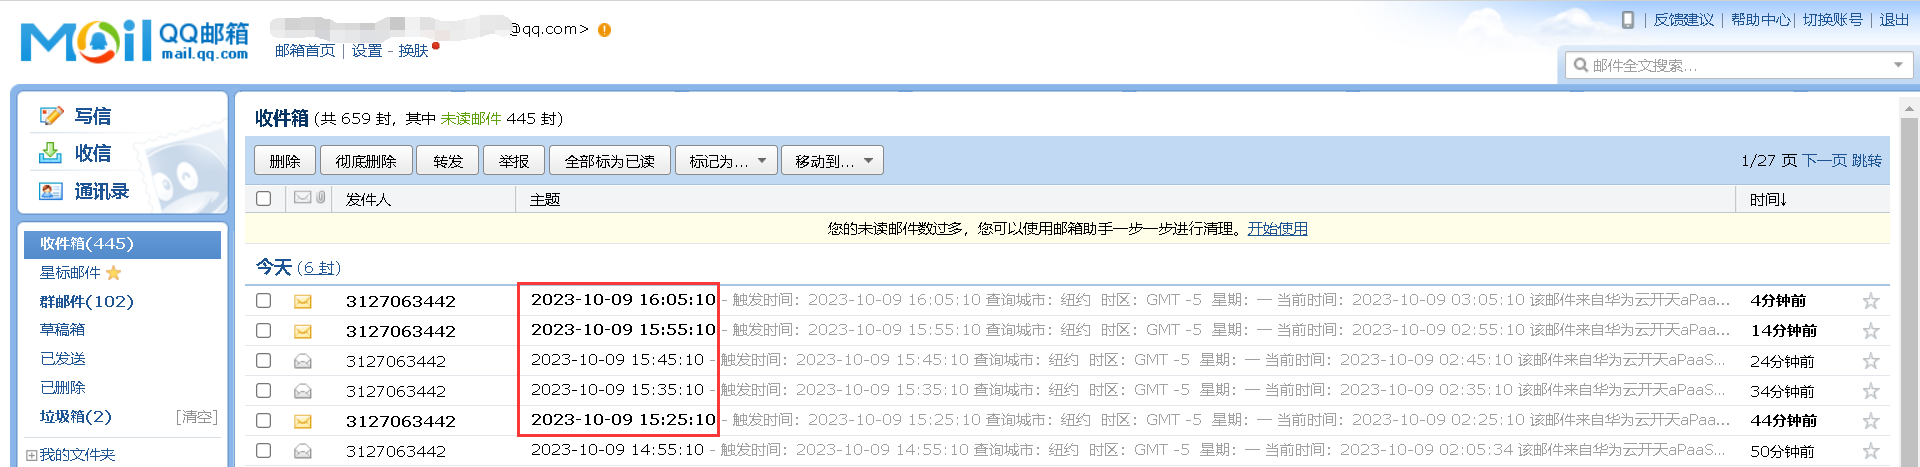Image resolution: width=1920 pixels, height=467 pixels.
Task: Open 帮助中心 link
Action: (1761, 19)
